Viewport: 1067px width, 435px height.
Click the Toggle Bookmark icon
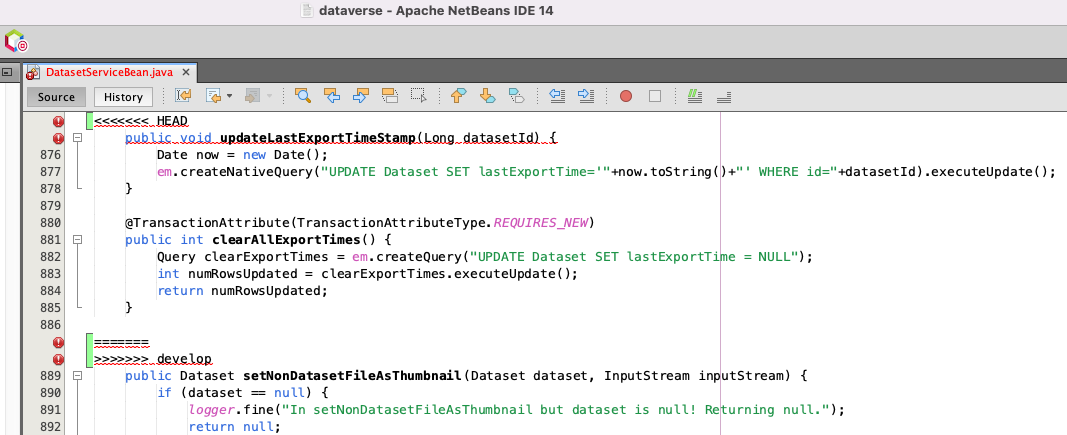pyautogui.click(x=516, y=96)
